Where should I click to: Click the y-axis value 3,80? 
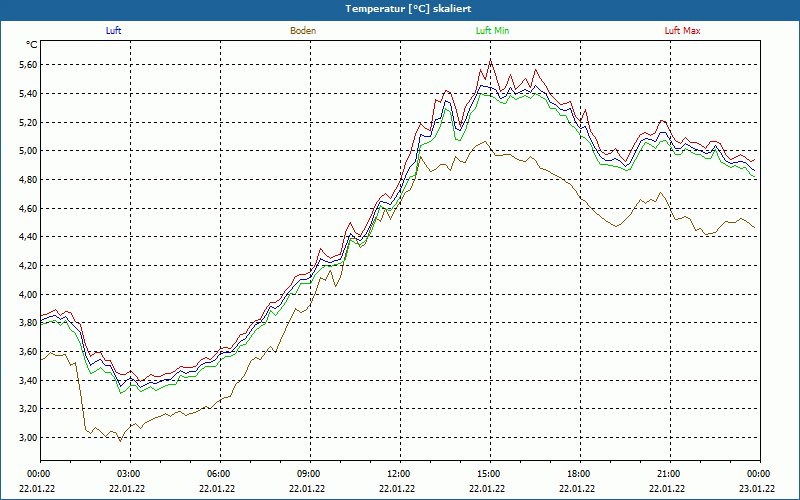tap(27, 323)
